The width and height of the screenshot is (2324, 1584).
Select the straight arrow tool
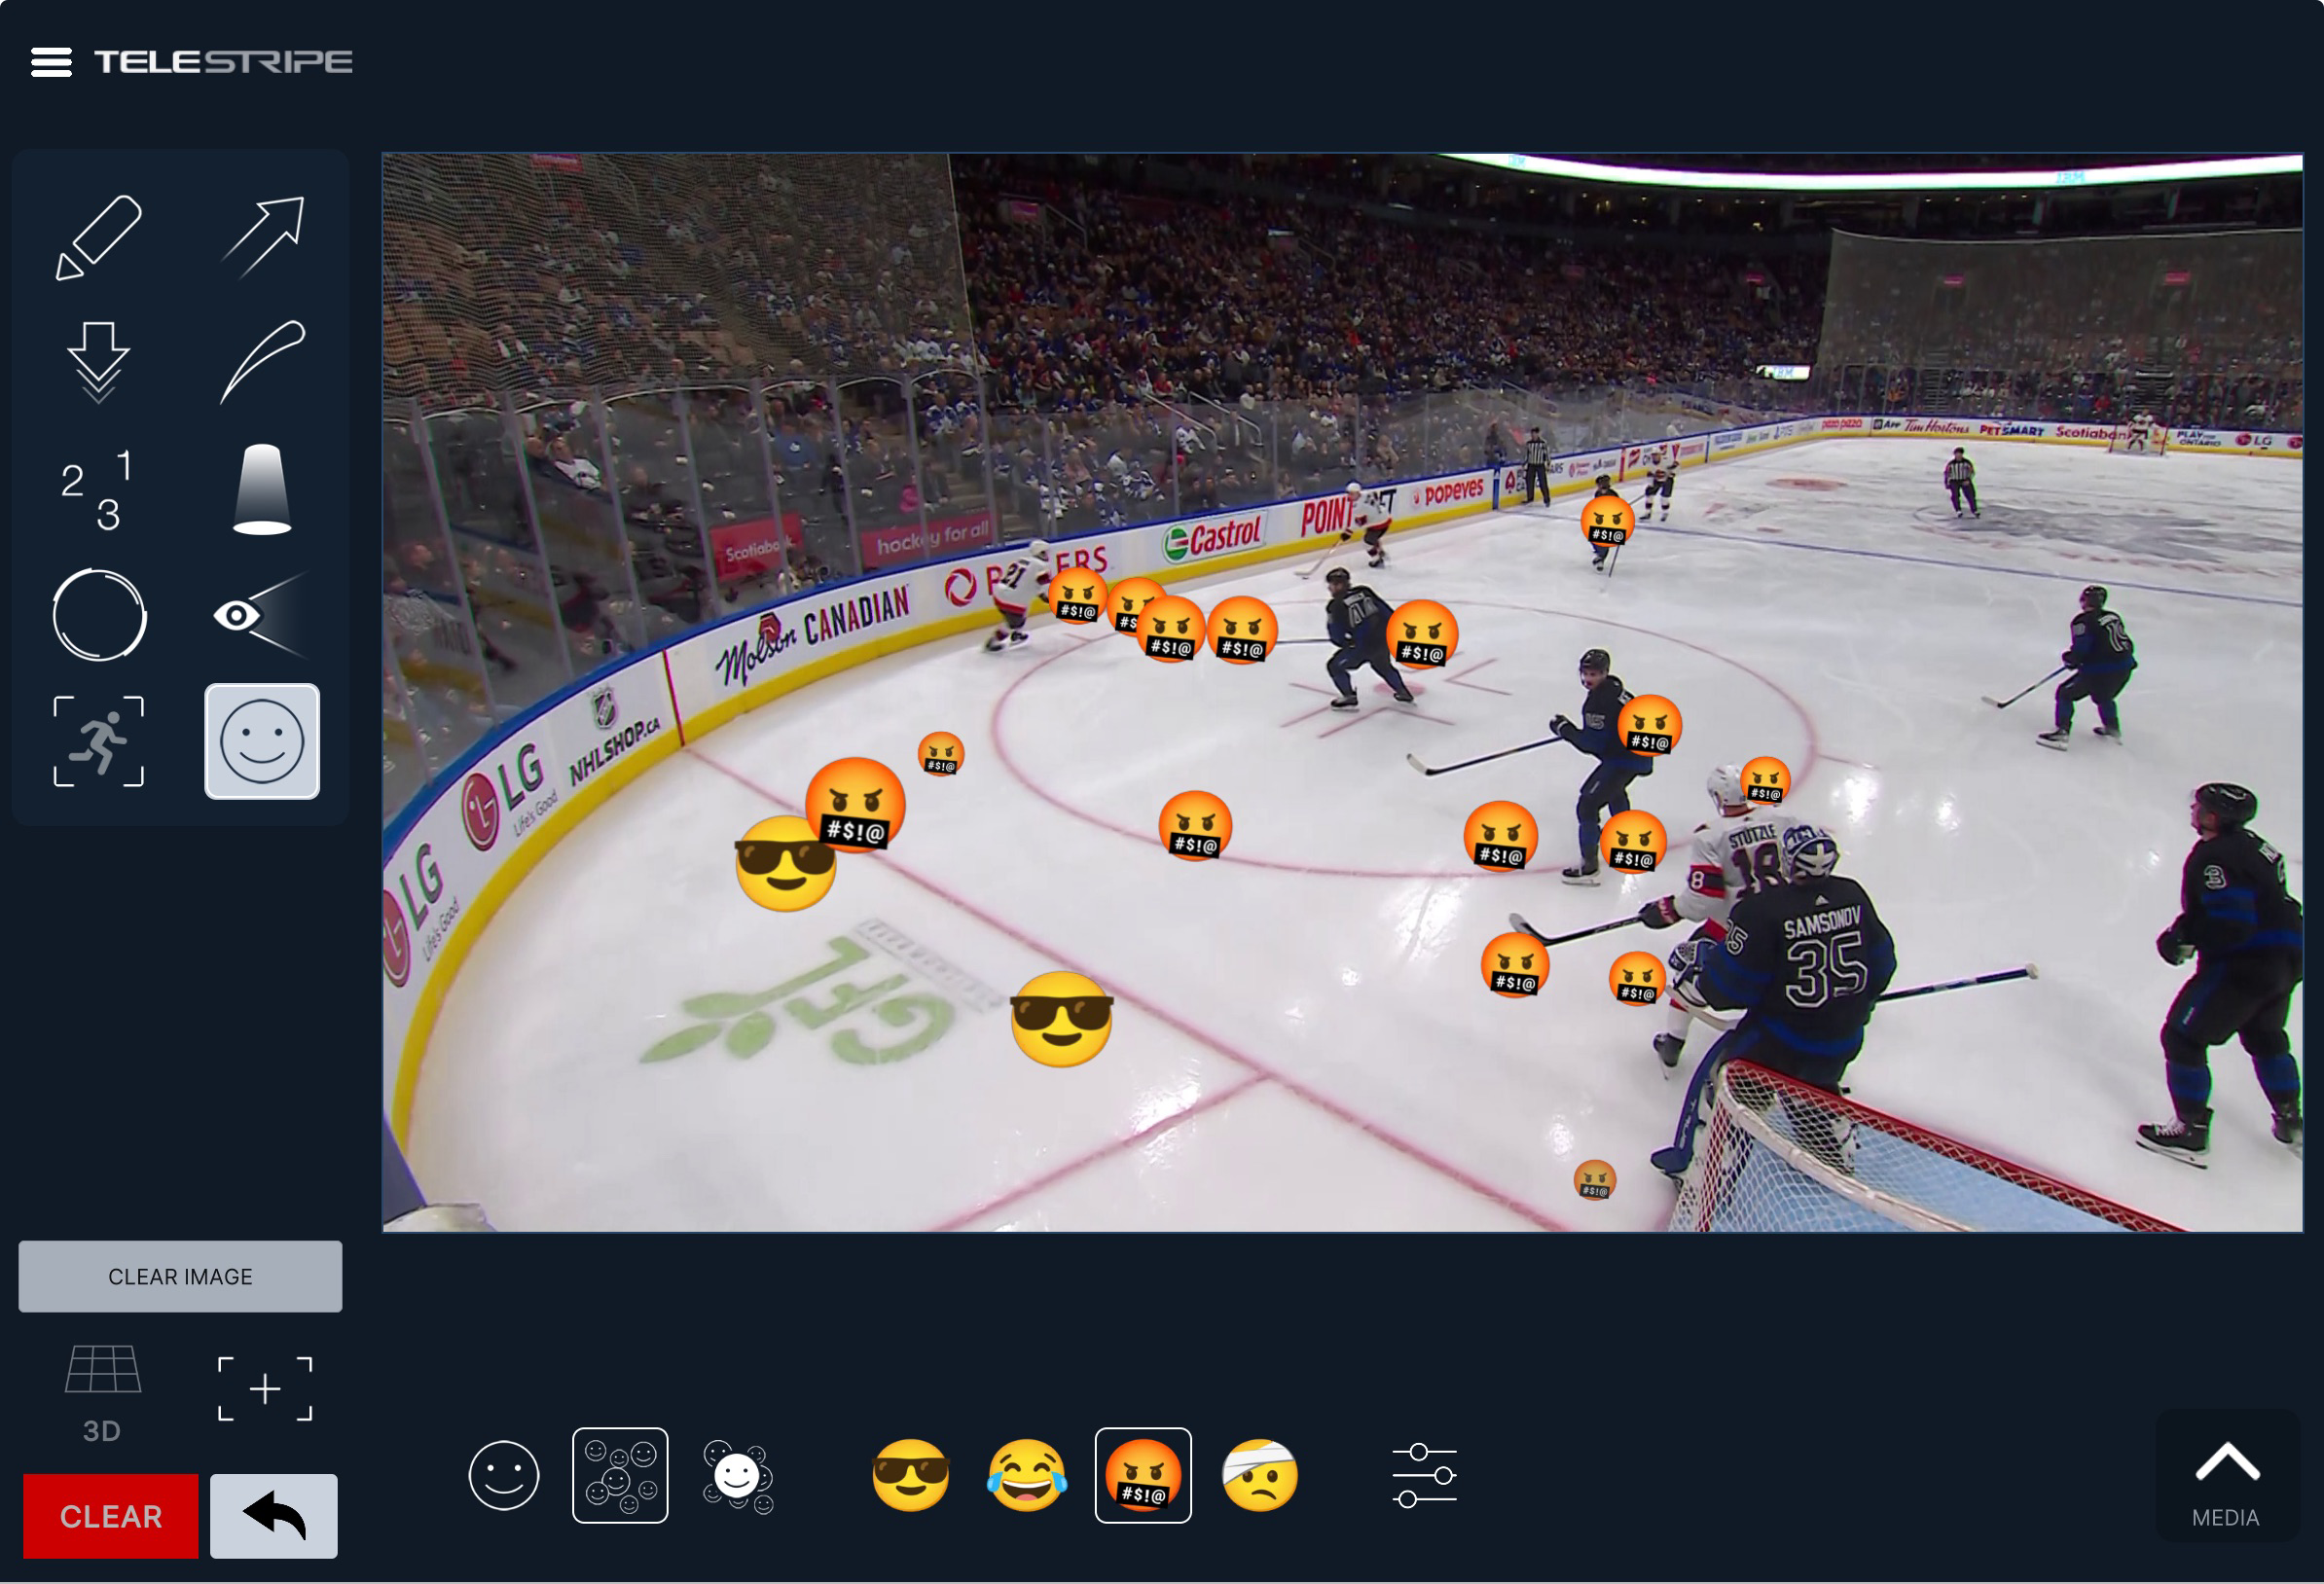coord(262,238)
